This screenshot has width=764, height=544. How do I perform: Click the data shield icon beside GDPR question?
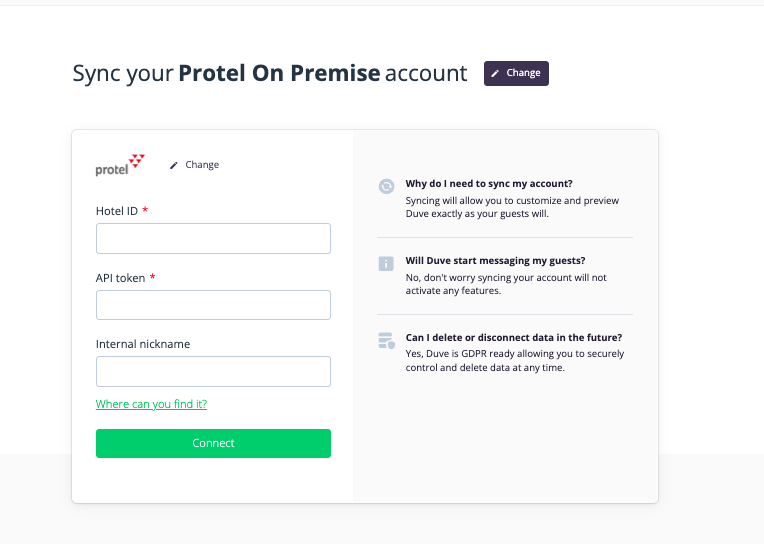(x=386, y=340)
